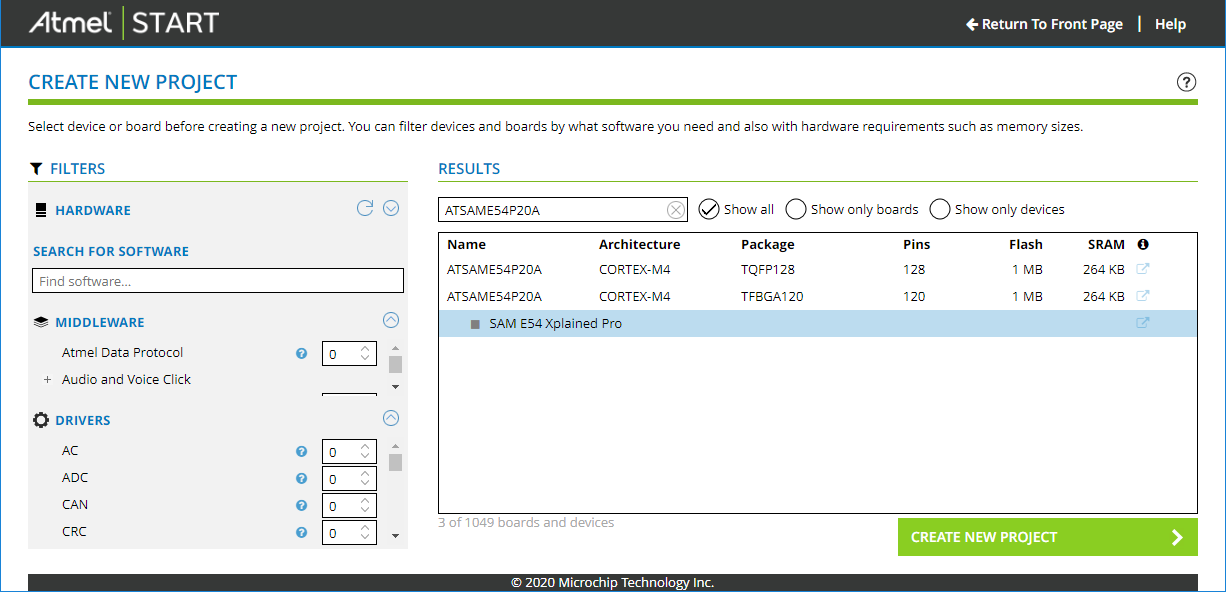Click the SRAM column info icon
Viewport: 1226px width, 592px height.
[x=1143, y=244]
